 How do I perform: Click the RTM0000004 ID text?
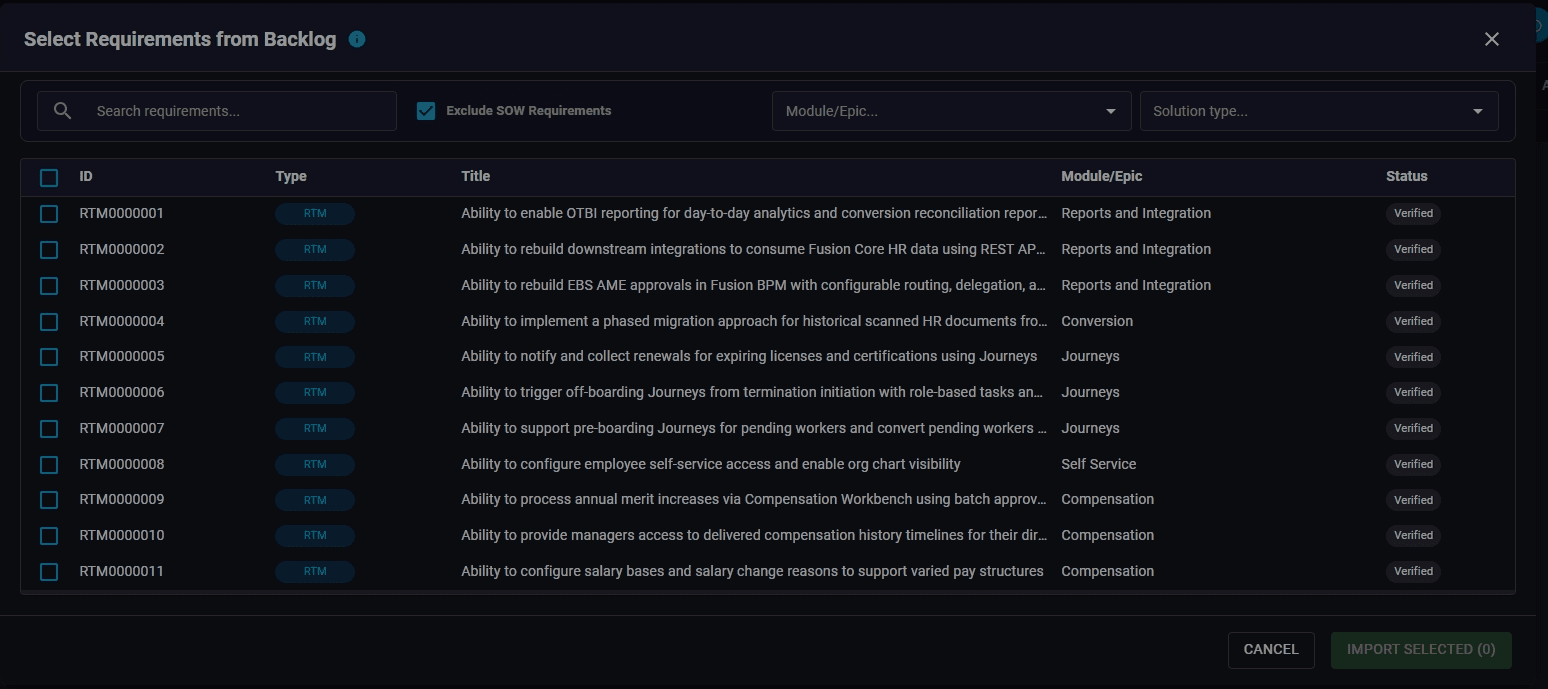click(x=122, y=321)
